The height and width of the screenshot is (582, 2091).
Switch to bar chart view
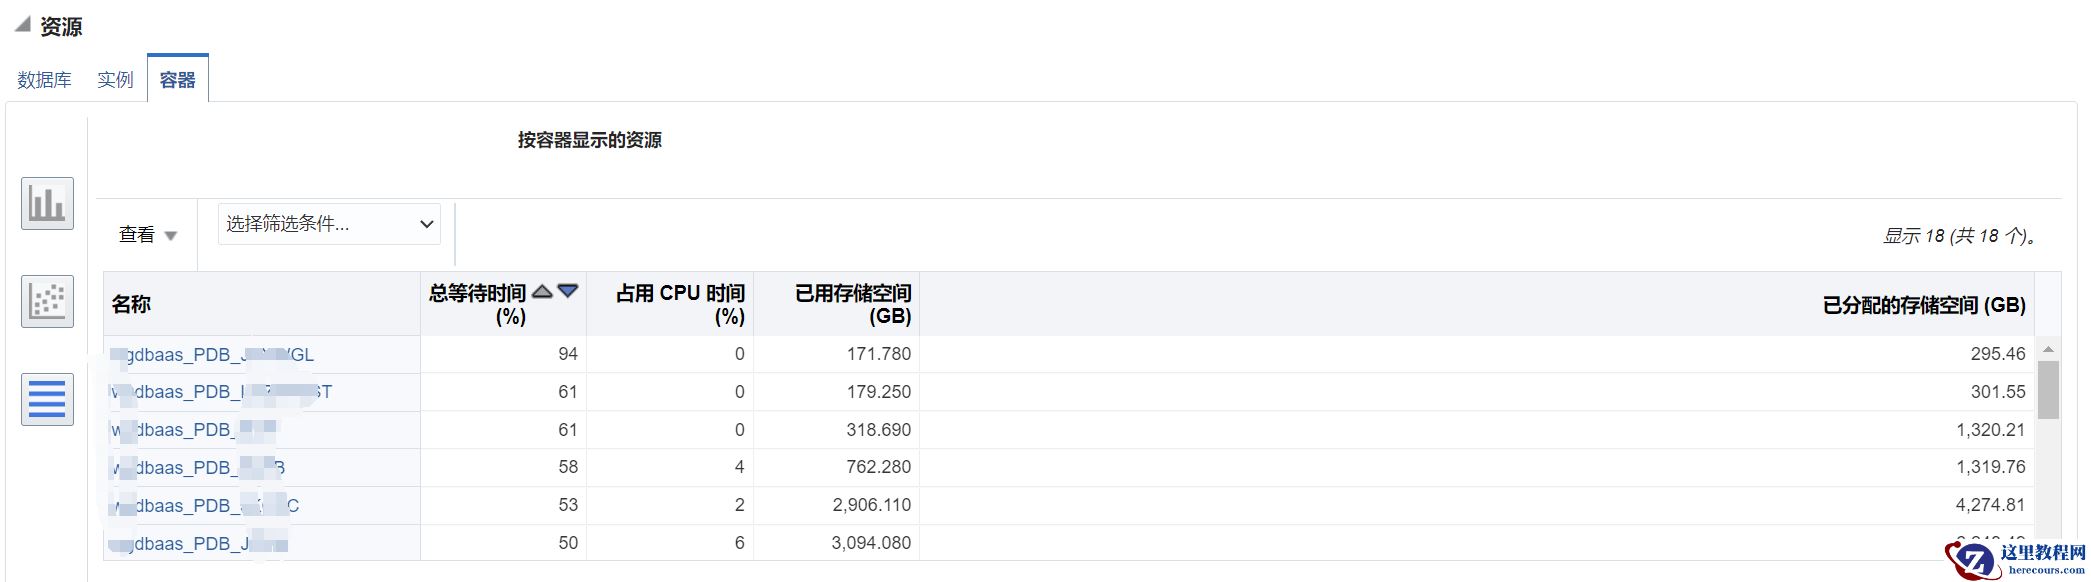coord(47,203)
